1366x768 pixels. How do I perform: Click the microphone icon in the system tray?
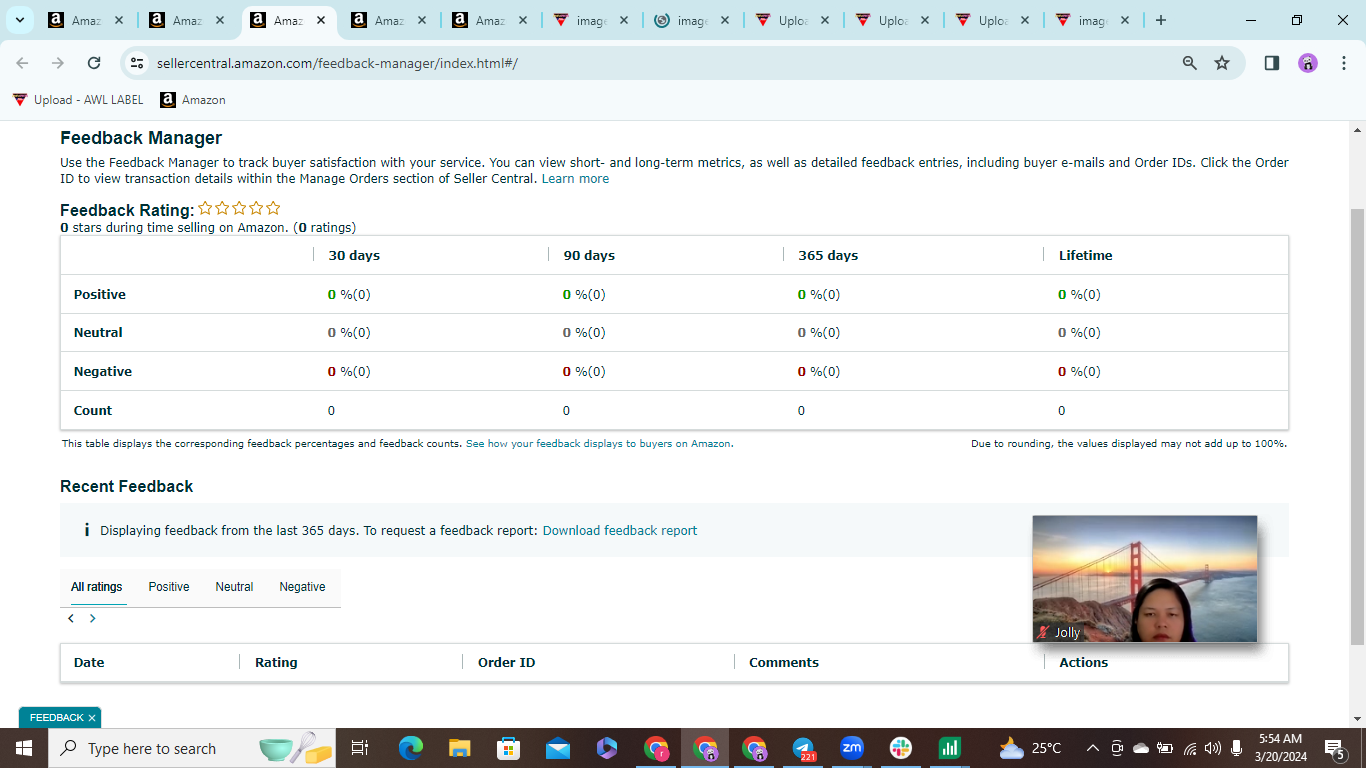point(1237,748)
